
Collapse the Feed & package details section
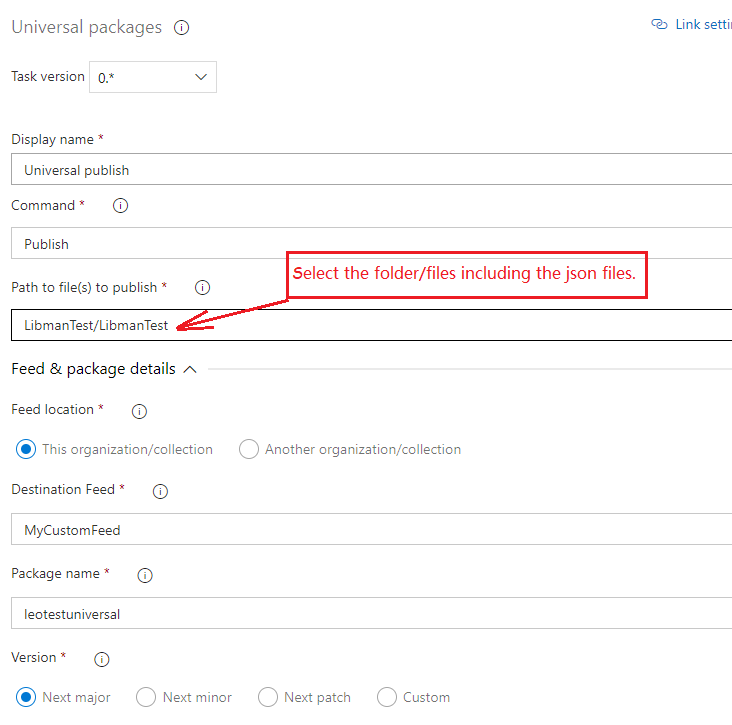pyautogui.click(x=189, y=369)
